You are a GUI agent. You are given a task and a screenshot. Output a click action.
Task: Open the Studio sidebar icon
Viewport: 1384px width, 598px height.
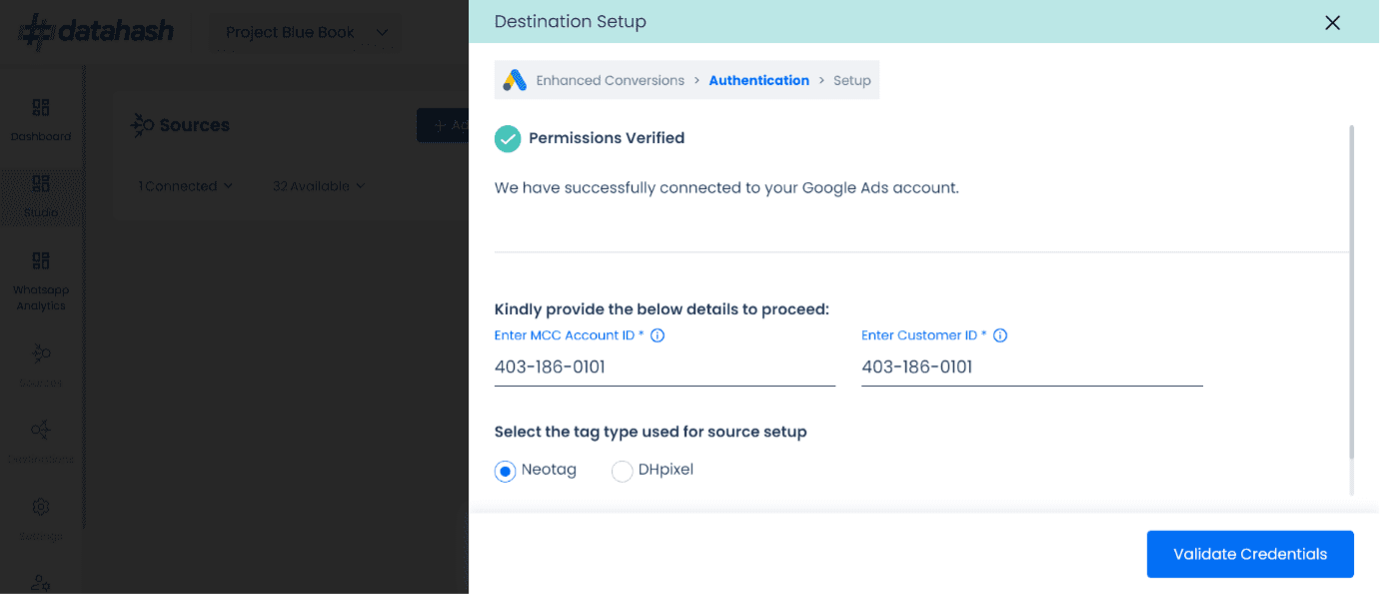pos(41,184)
